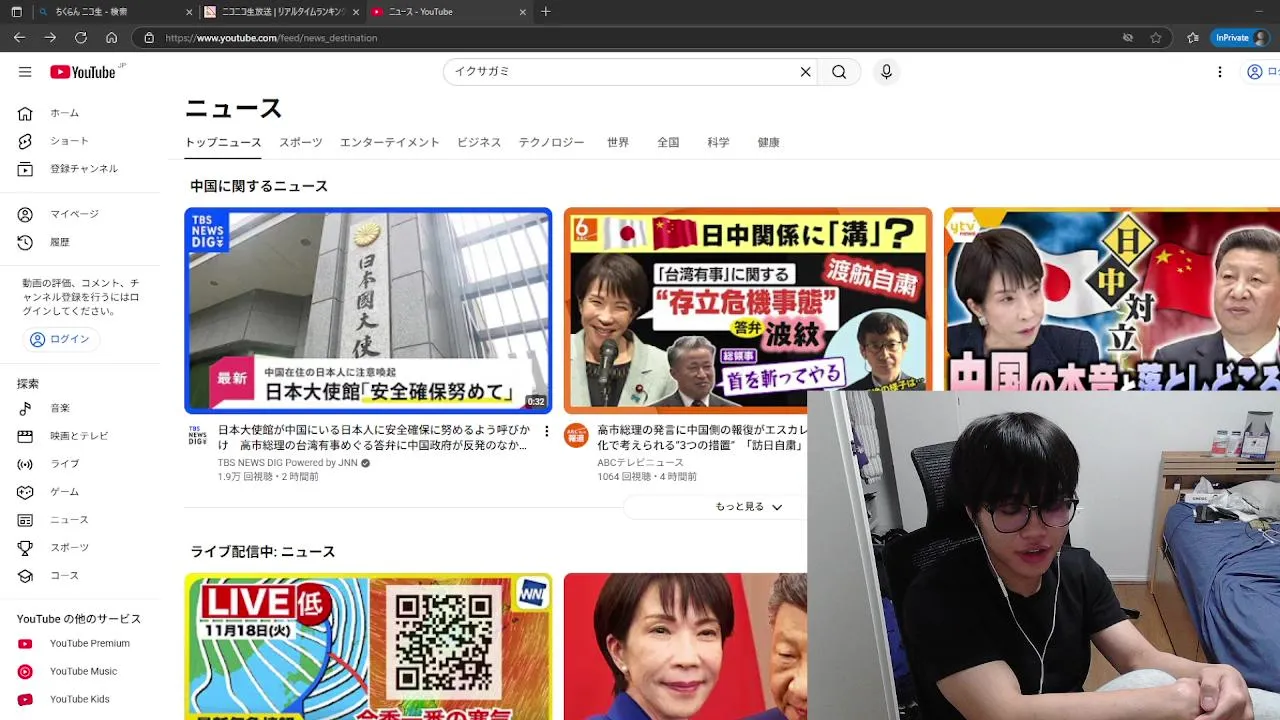The image size is (1280, 720).
Task: Go forward in the browser
Action: tap(50, 37)
